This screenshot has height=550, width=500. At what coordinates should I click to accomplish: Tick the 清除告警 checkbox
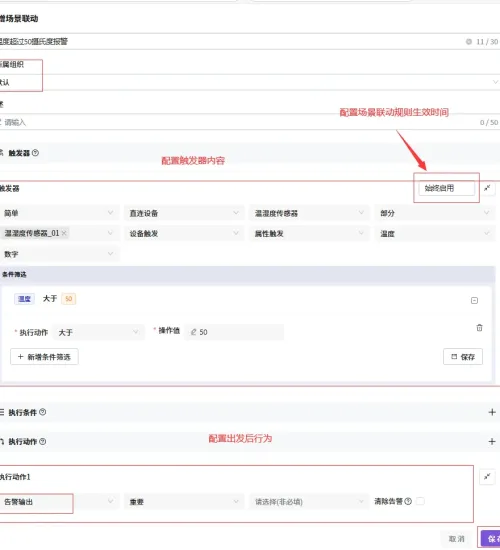tap(420, 501)
